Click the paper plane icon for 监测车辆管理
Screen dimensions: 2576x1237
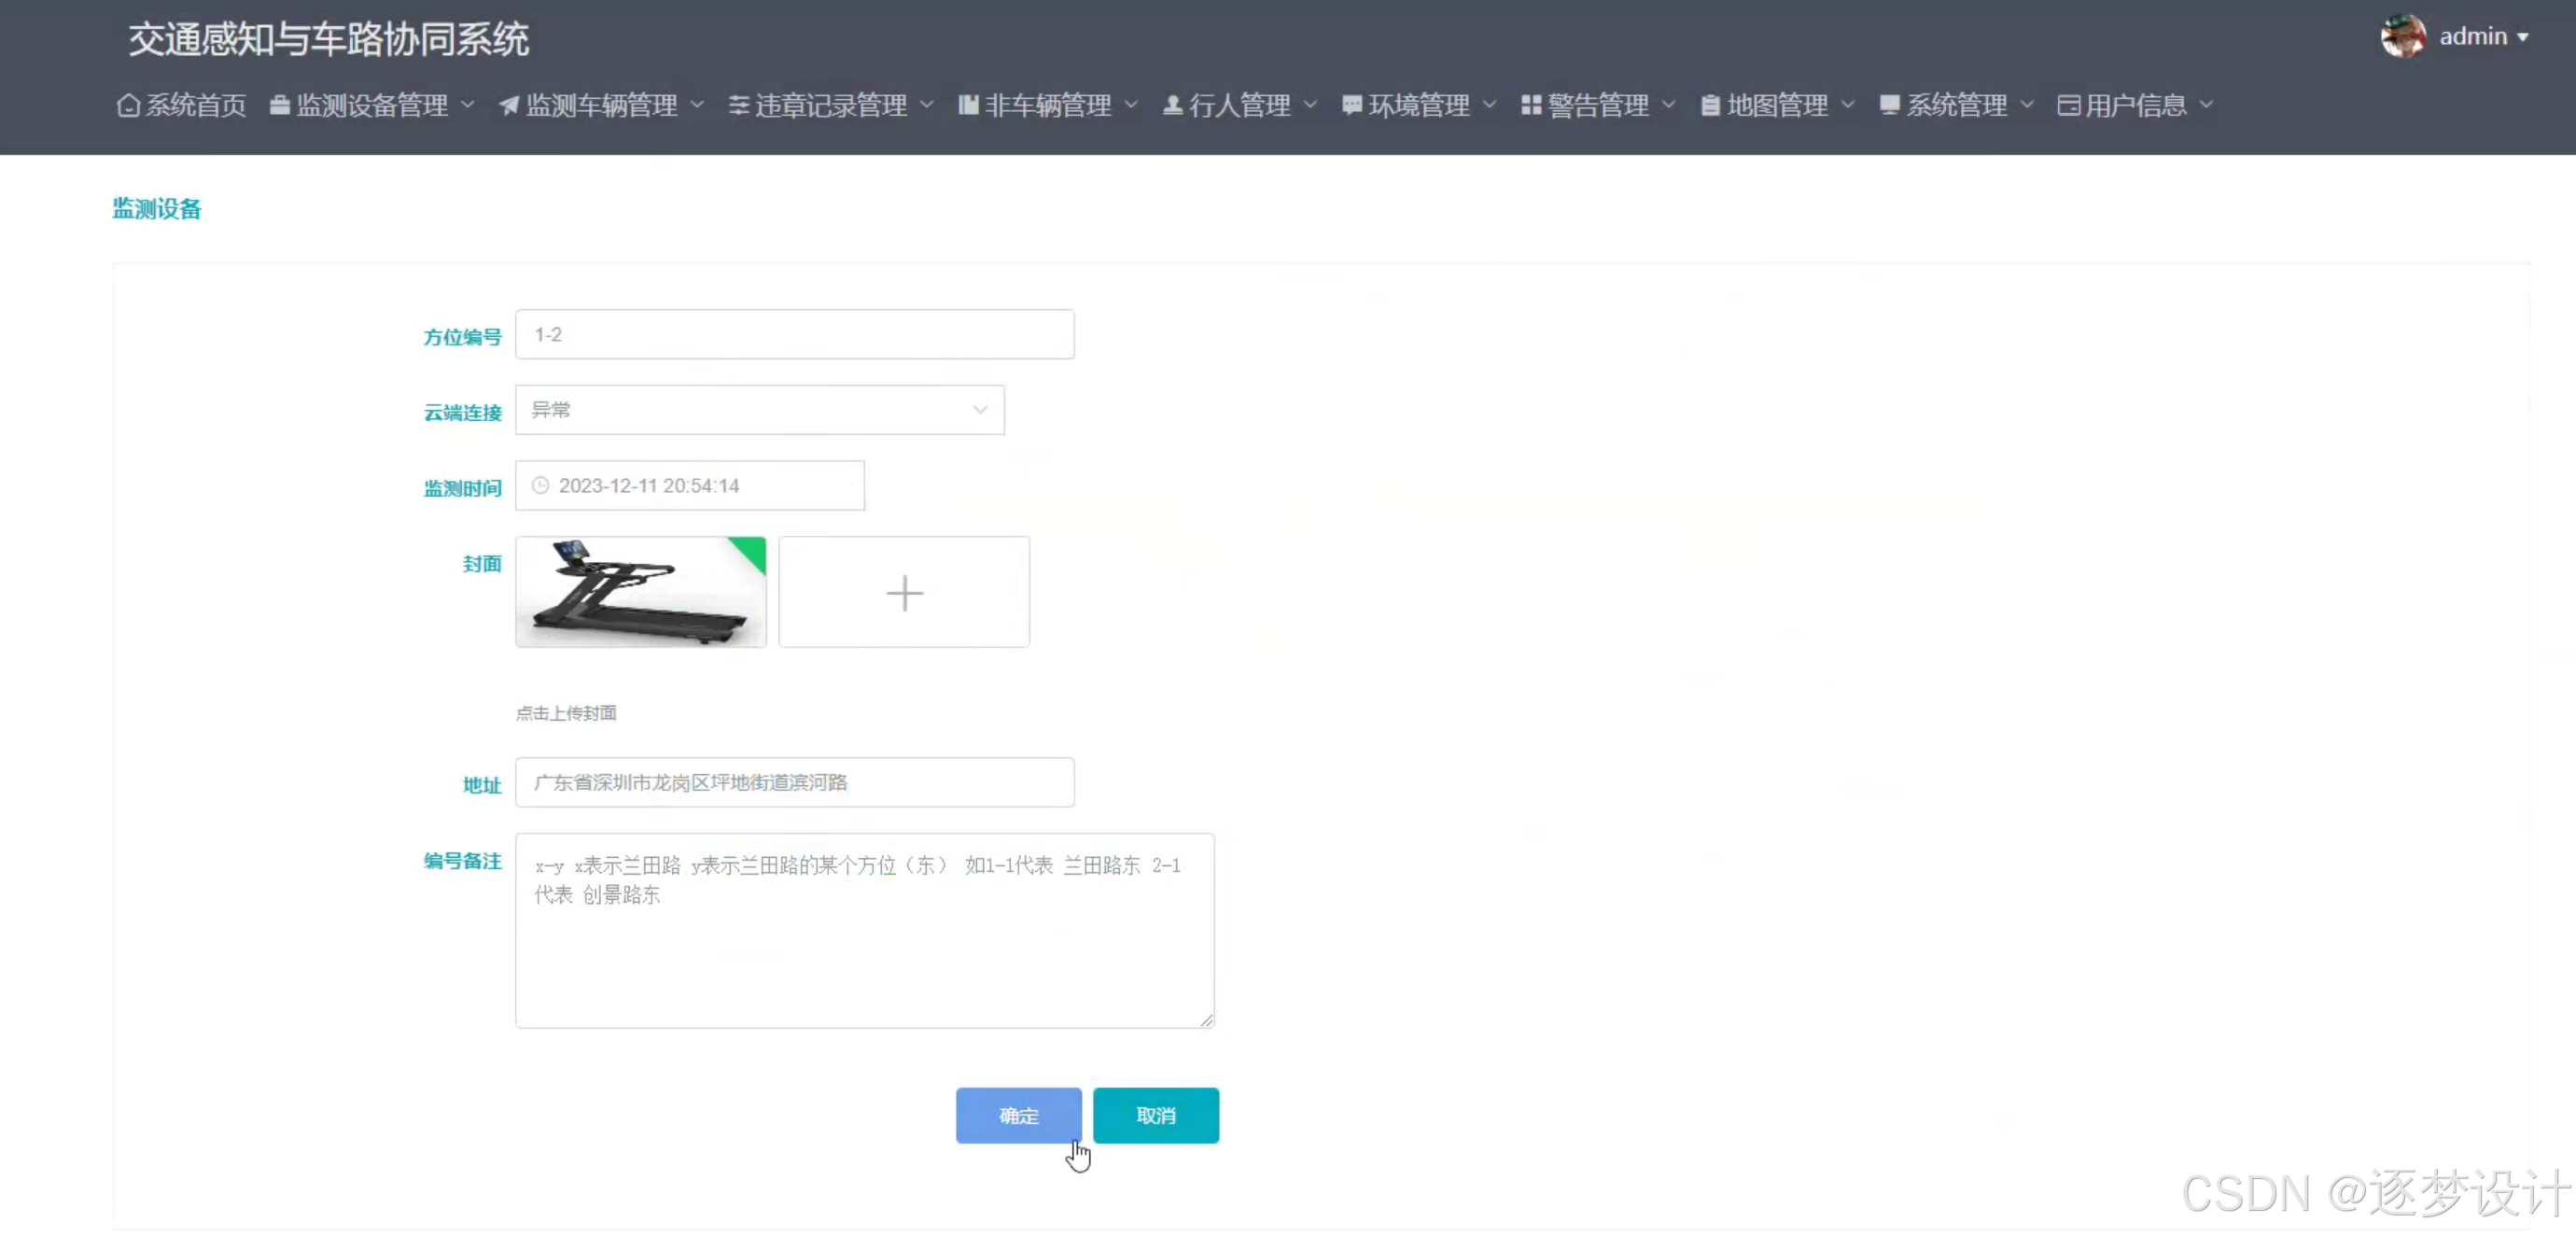[509, 105]
